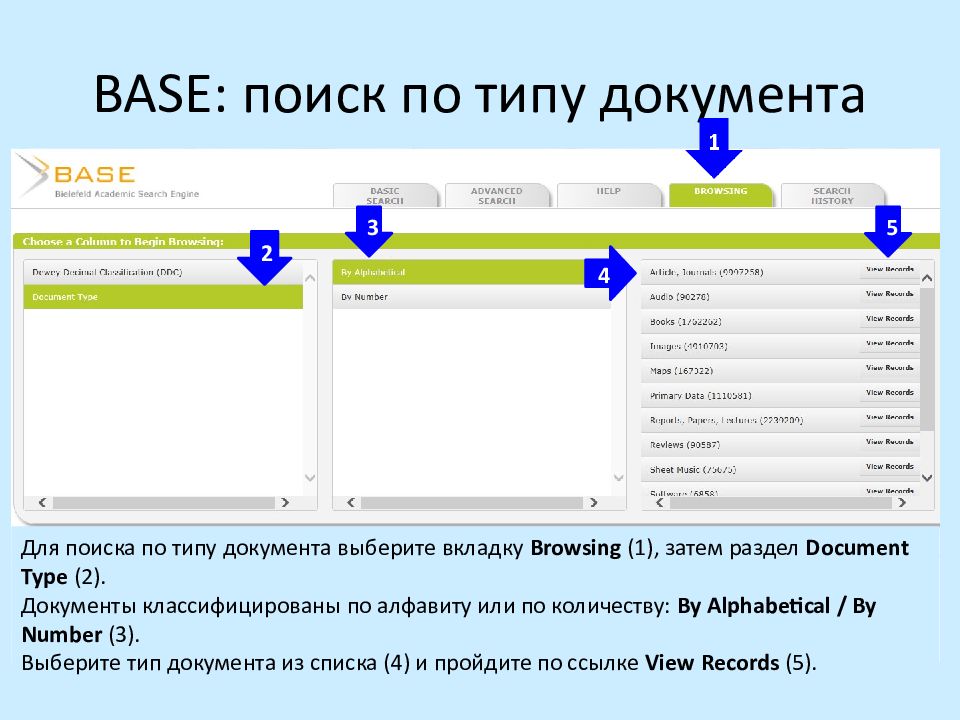Image resolution: width=960 pixels, height=720 pixels.
Task: Select Sheet Music document type
Action: tap(750, 470)
